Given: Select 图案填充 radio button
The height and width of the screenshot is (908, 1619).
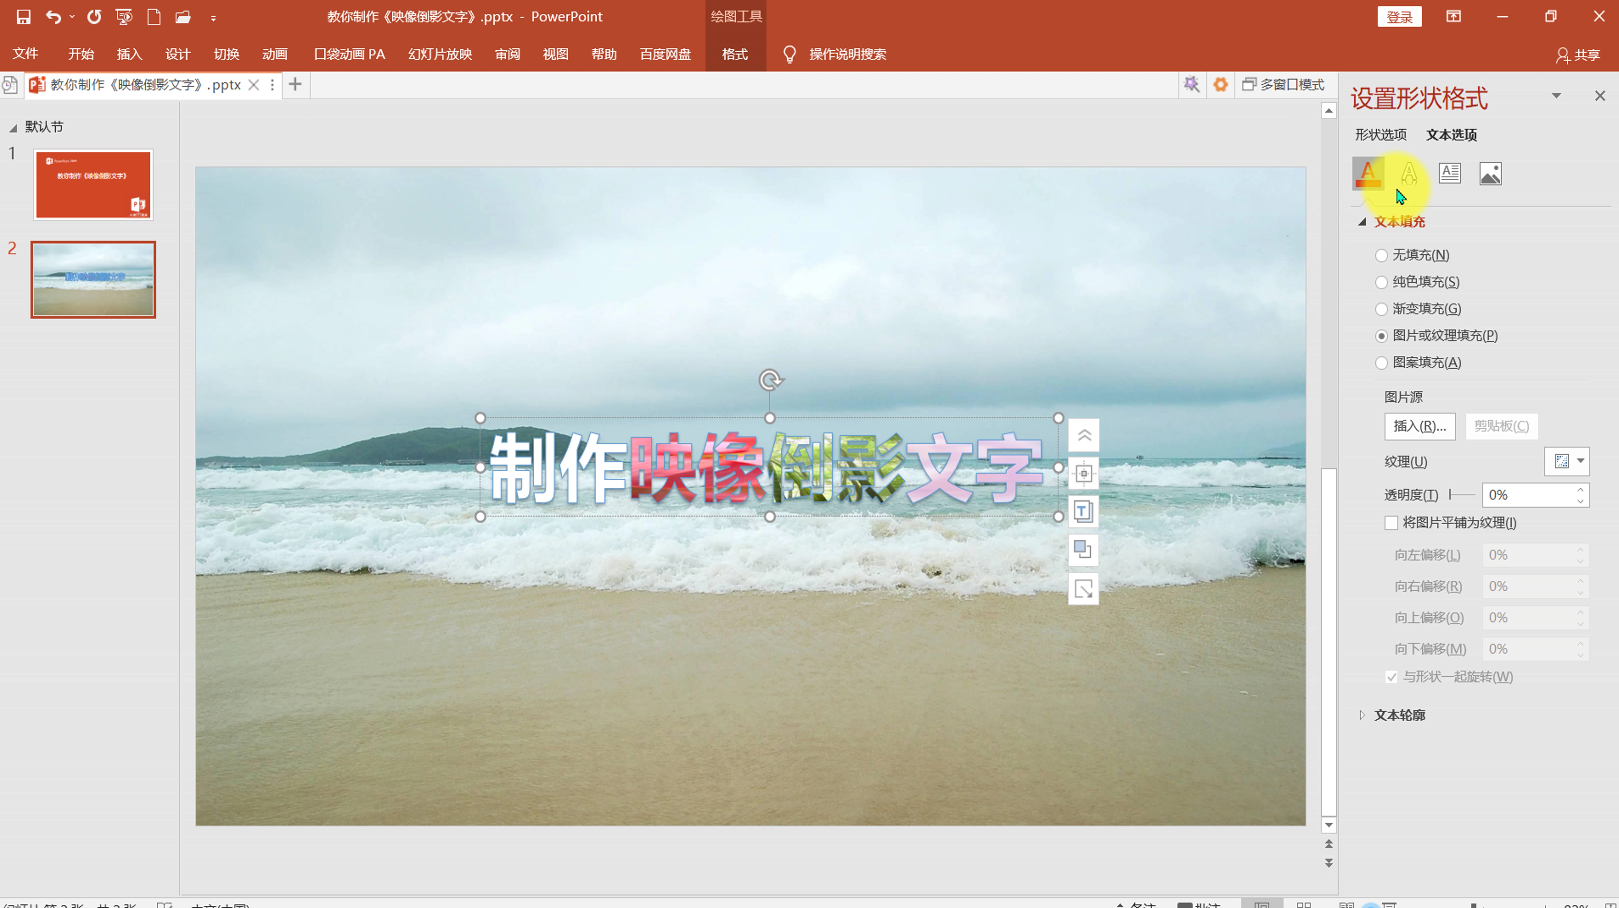Looking at the screenshot, I should click(x=1381, y=363).
